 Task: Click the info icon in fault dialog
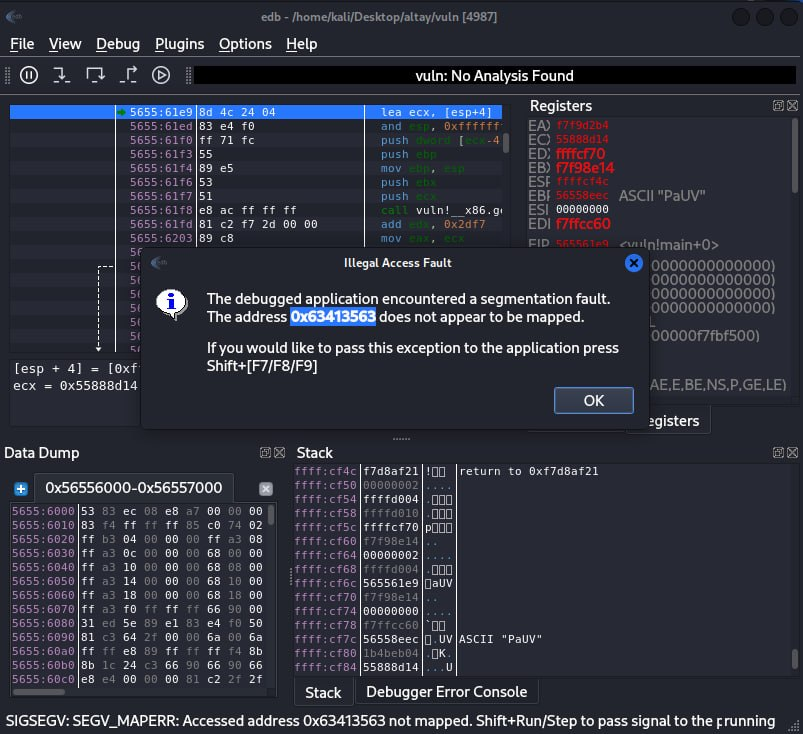tap(172, 304)
